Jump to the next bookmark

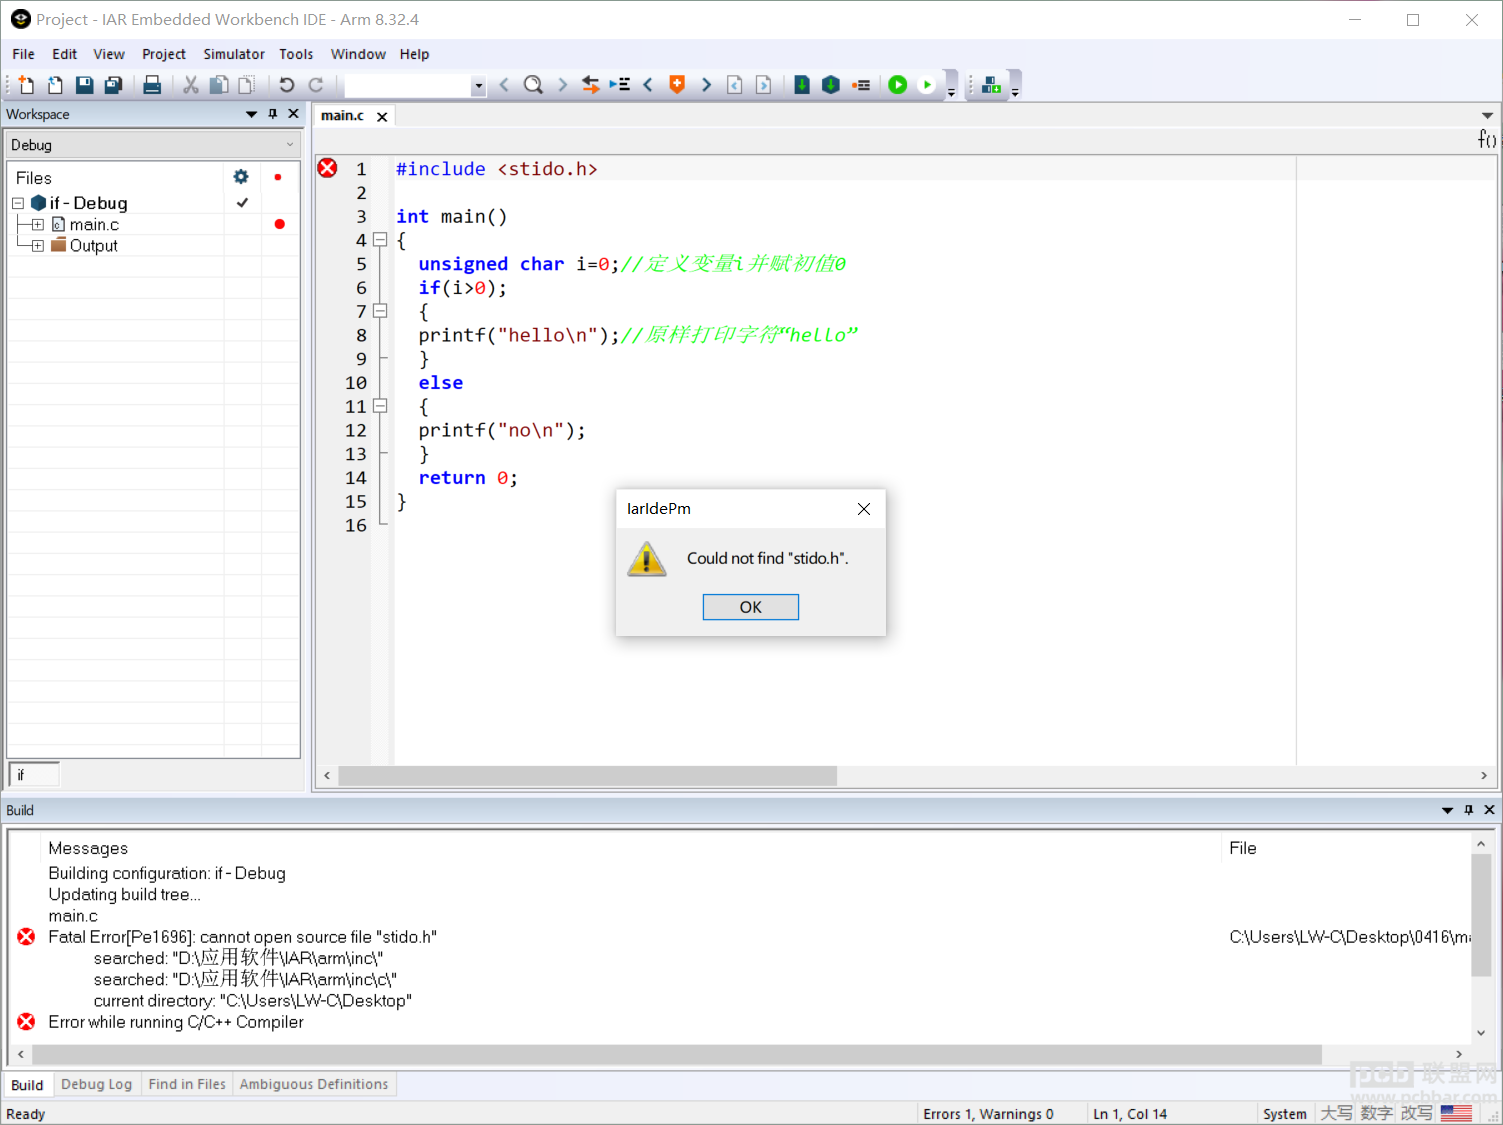(x=706, y=85)
